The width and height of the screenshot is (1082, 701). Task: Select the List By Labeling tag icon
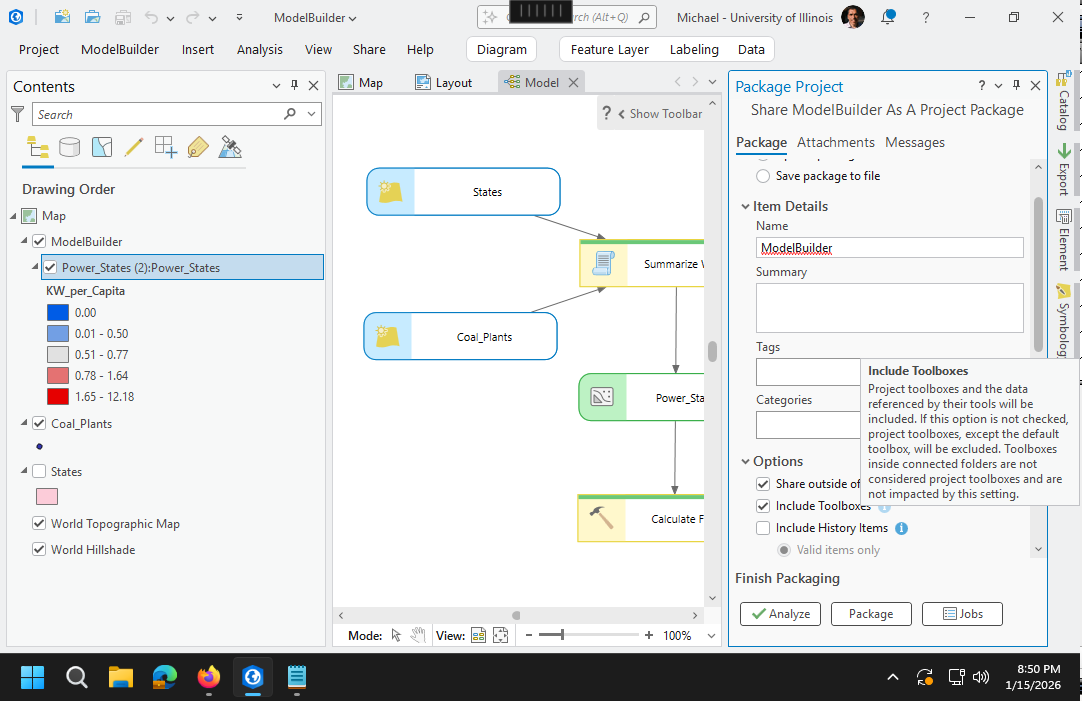(x=197, y=148)
